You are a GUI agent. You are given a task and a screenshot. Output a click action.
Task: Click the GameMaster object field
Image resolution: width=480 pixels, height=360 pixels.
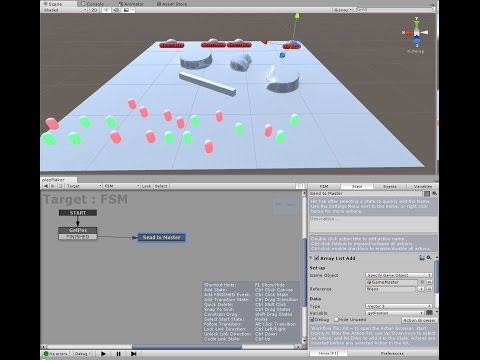(392, 282)
